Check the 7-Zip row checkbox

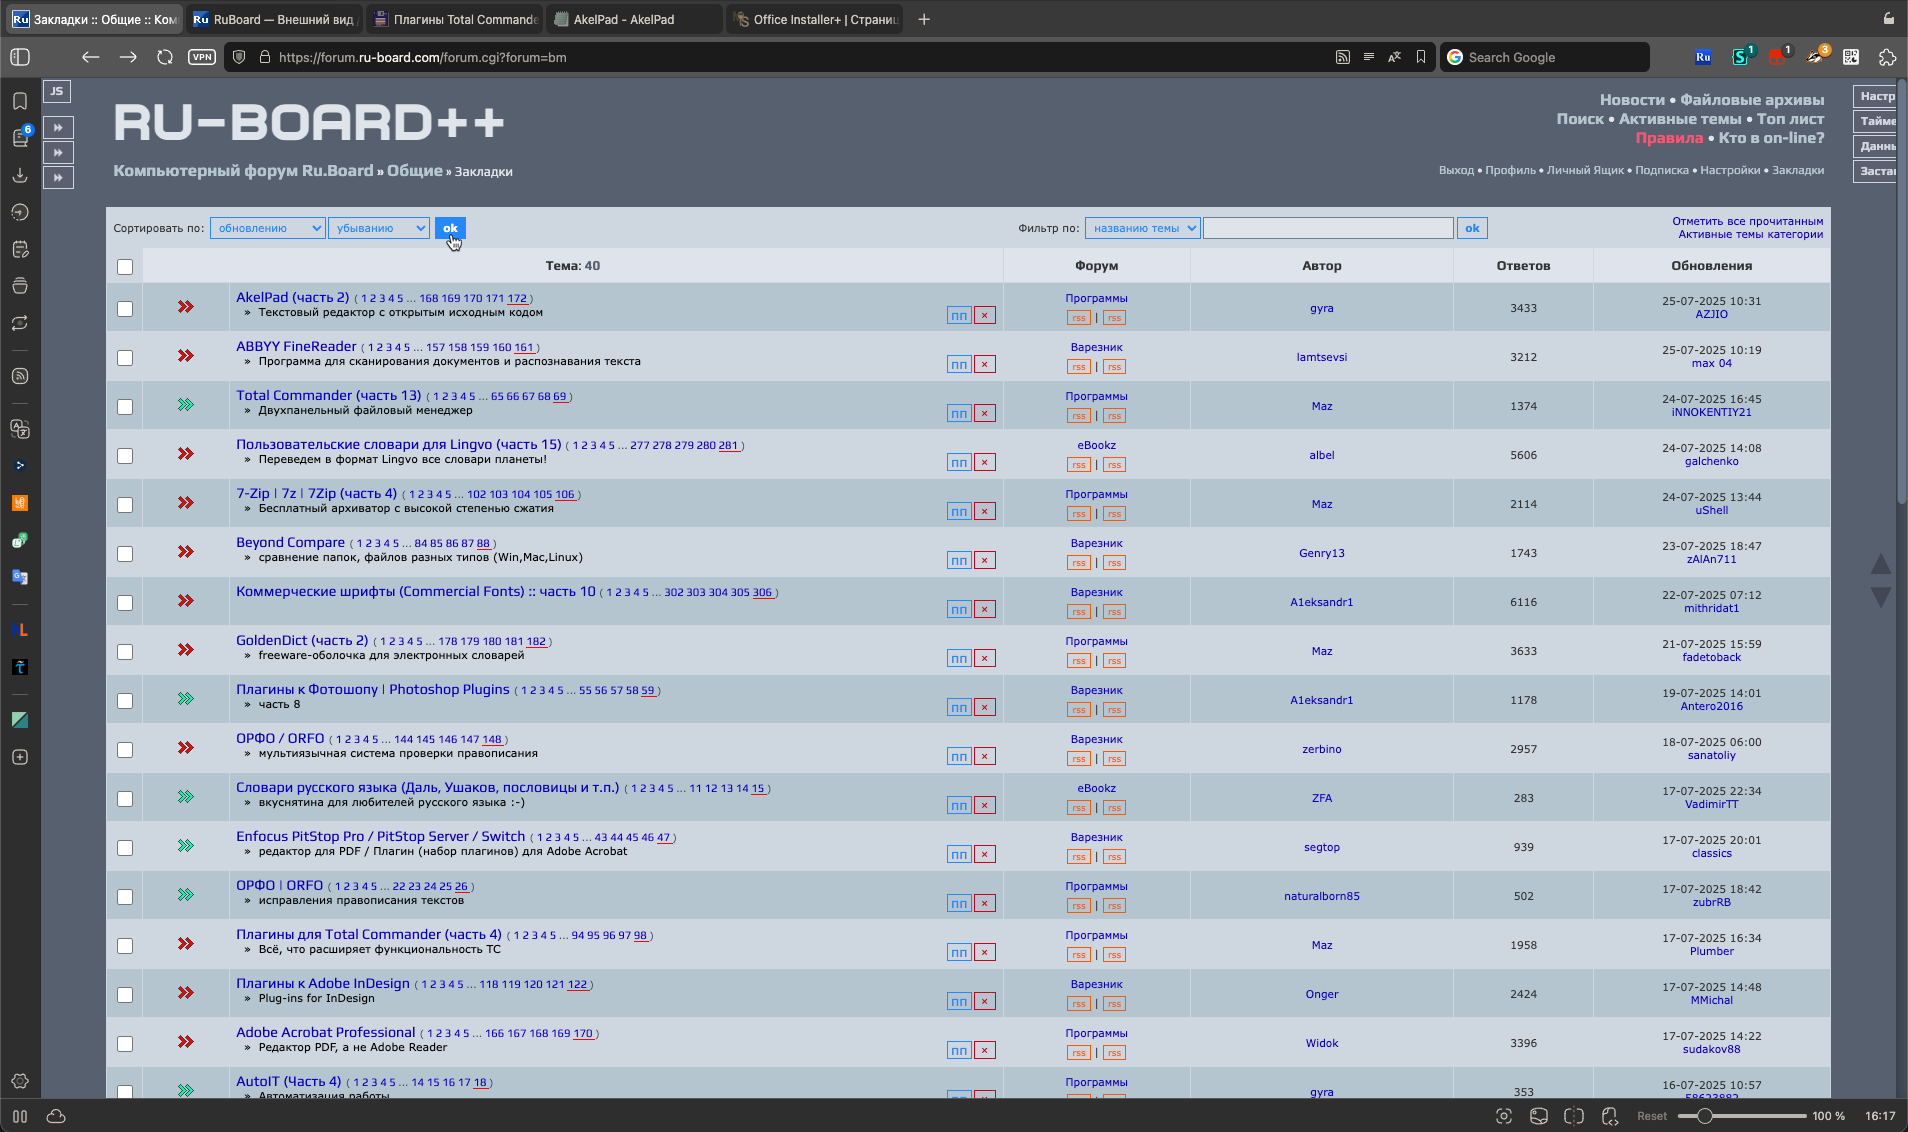(125, 505)
